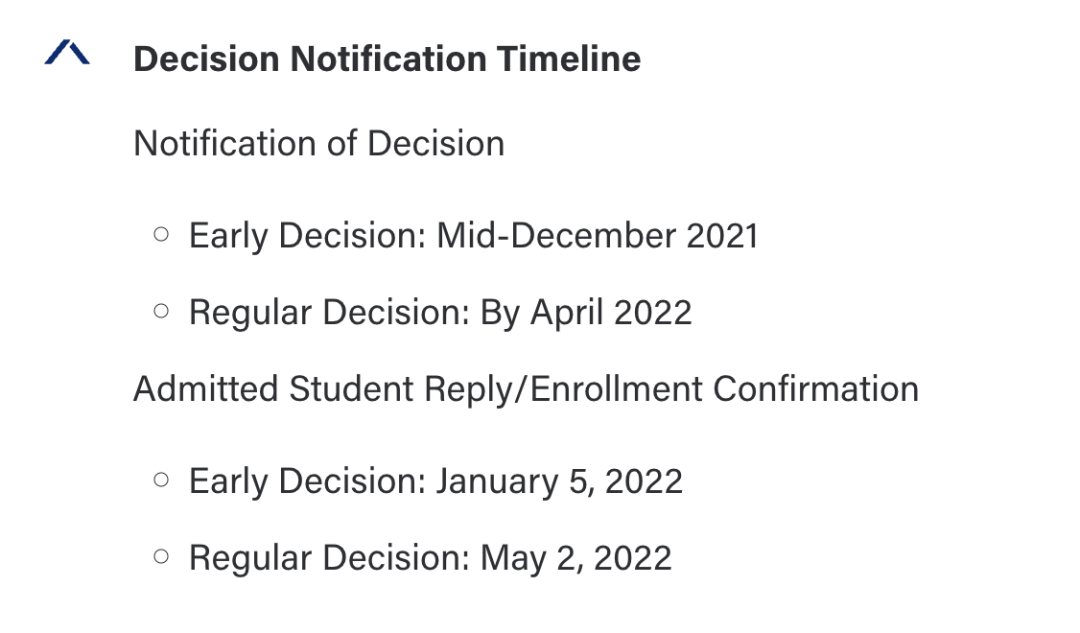Click the bullet beside Regular Decision May 2, 2022
This screenshot has width=1080, height=633.
pos(161,556)
